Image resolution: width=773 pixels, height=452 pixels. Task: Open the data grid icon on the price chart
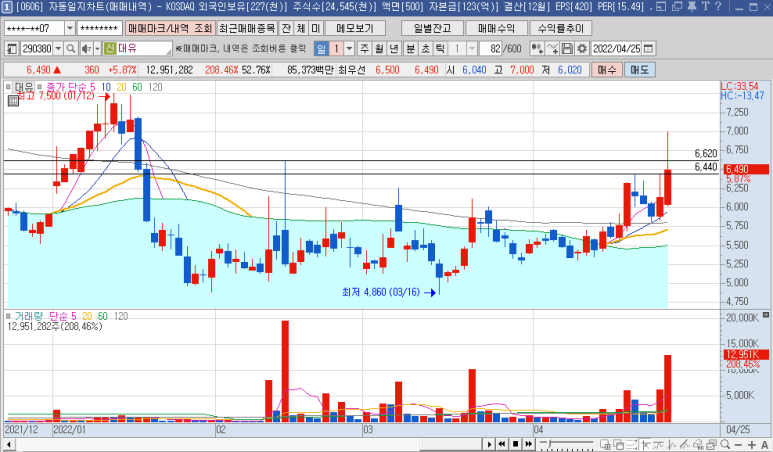click(x=13, y=101)
